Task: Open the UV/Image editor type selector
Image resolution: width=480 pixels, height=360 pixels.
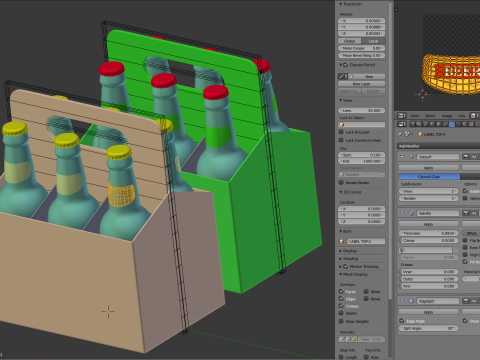Action: click(x=402, y=116)
